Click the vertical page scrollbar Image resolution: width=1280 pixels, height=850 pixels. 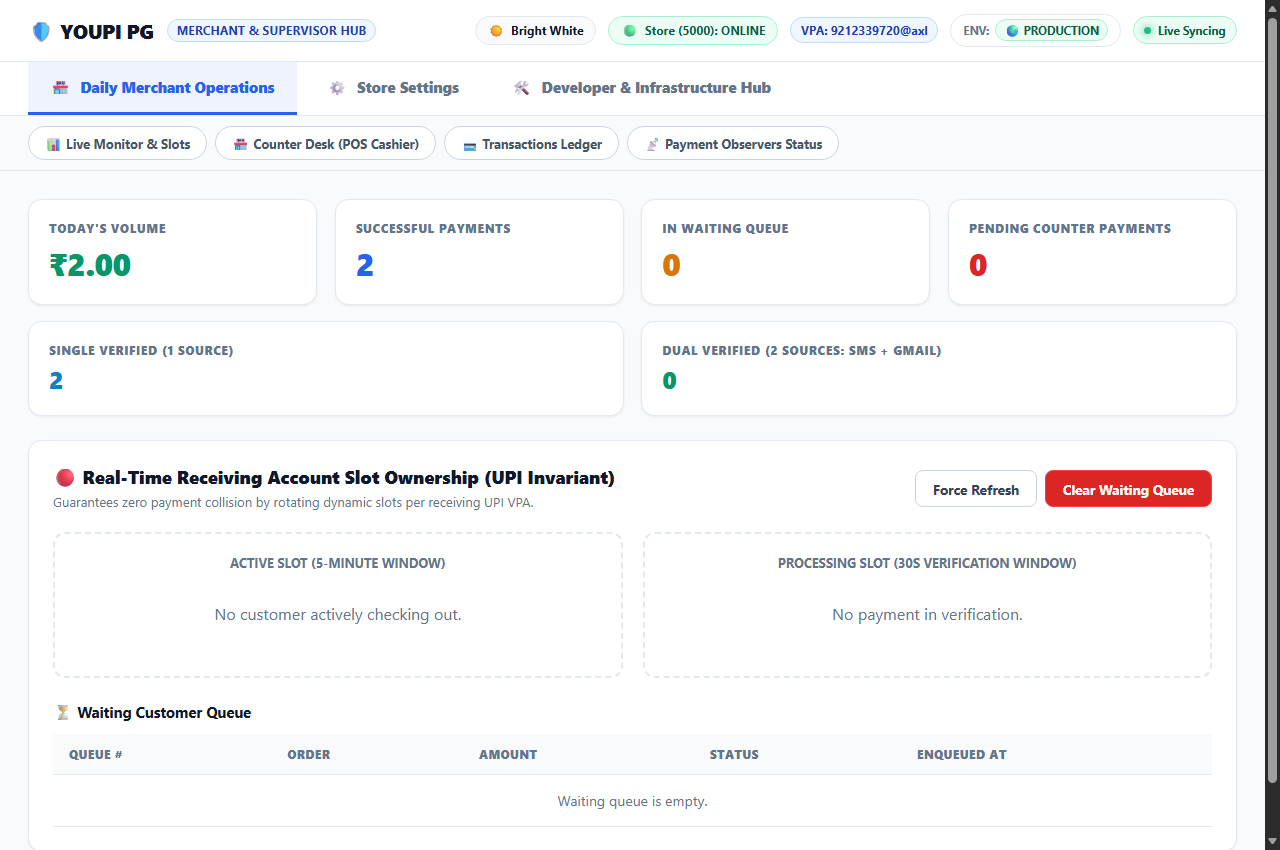pos(1272,400)
